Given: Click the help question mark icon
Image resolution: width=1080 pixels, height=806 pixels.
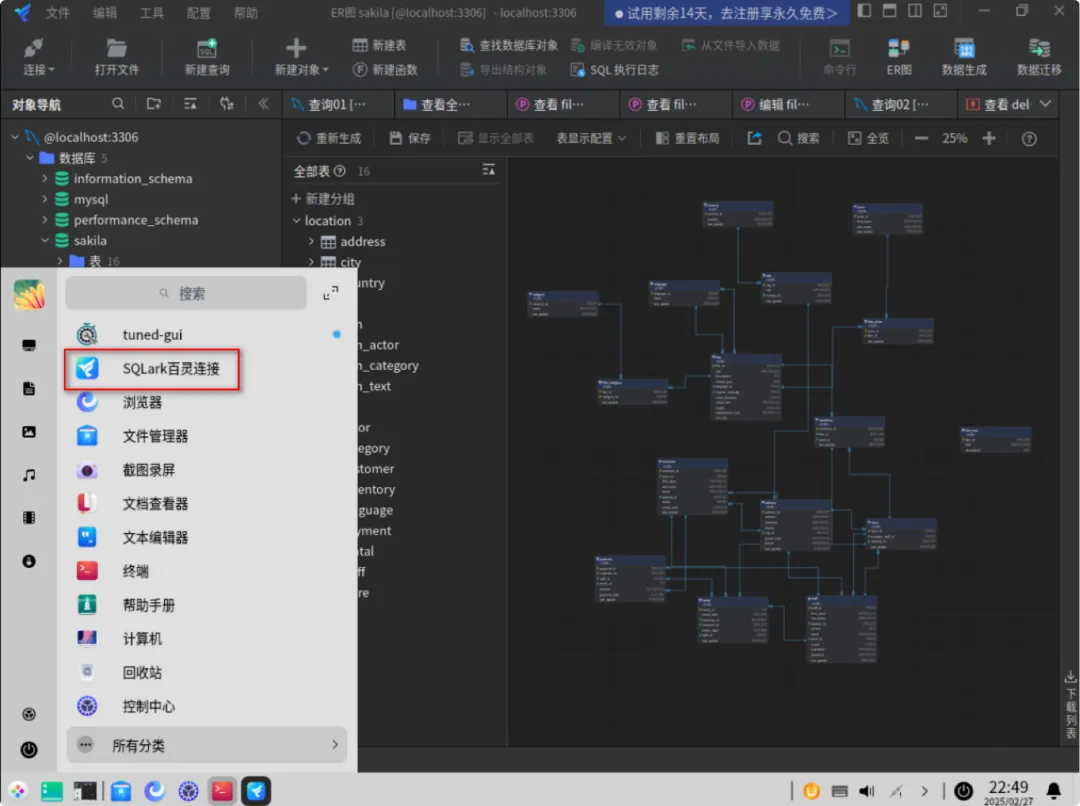Looking at the screenshot, I should pyautogui.click(x=1029, y=139).
